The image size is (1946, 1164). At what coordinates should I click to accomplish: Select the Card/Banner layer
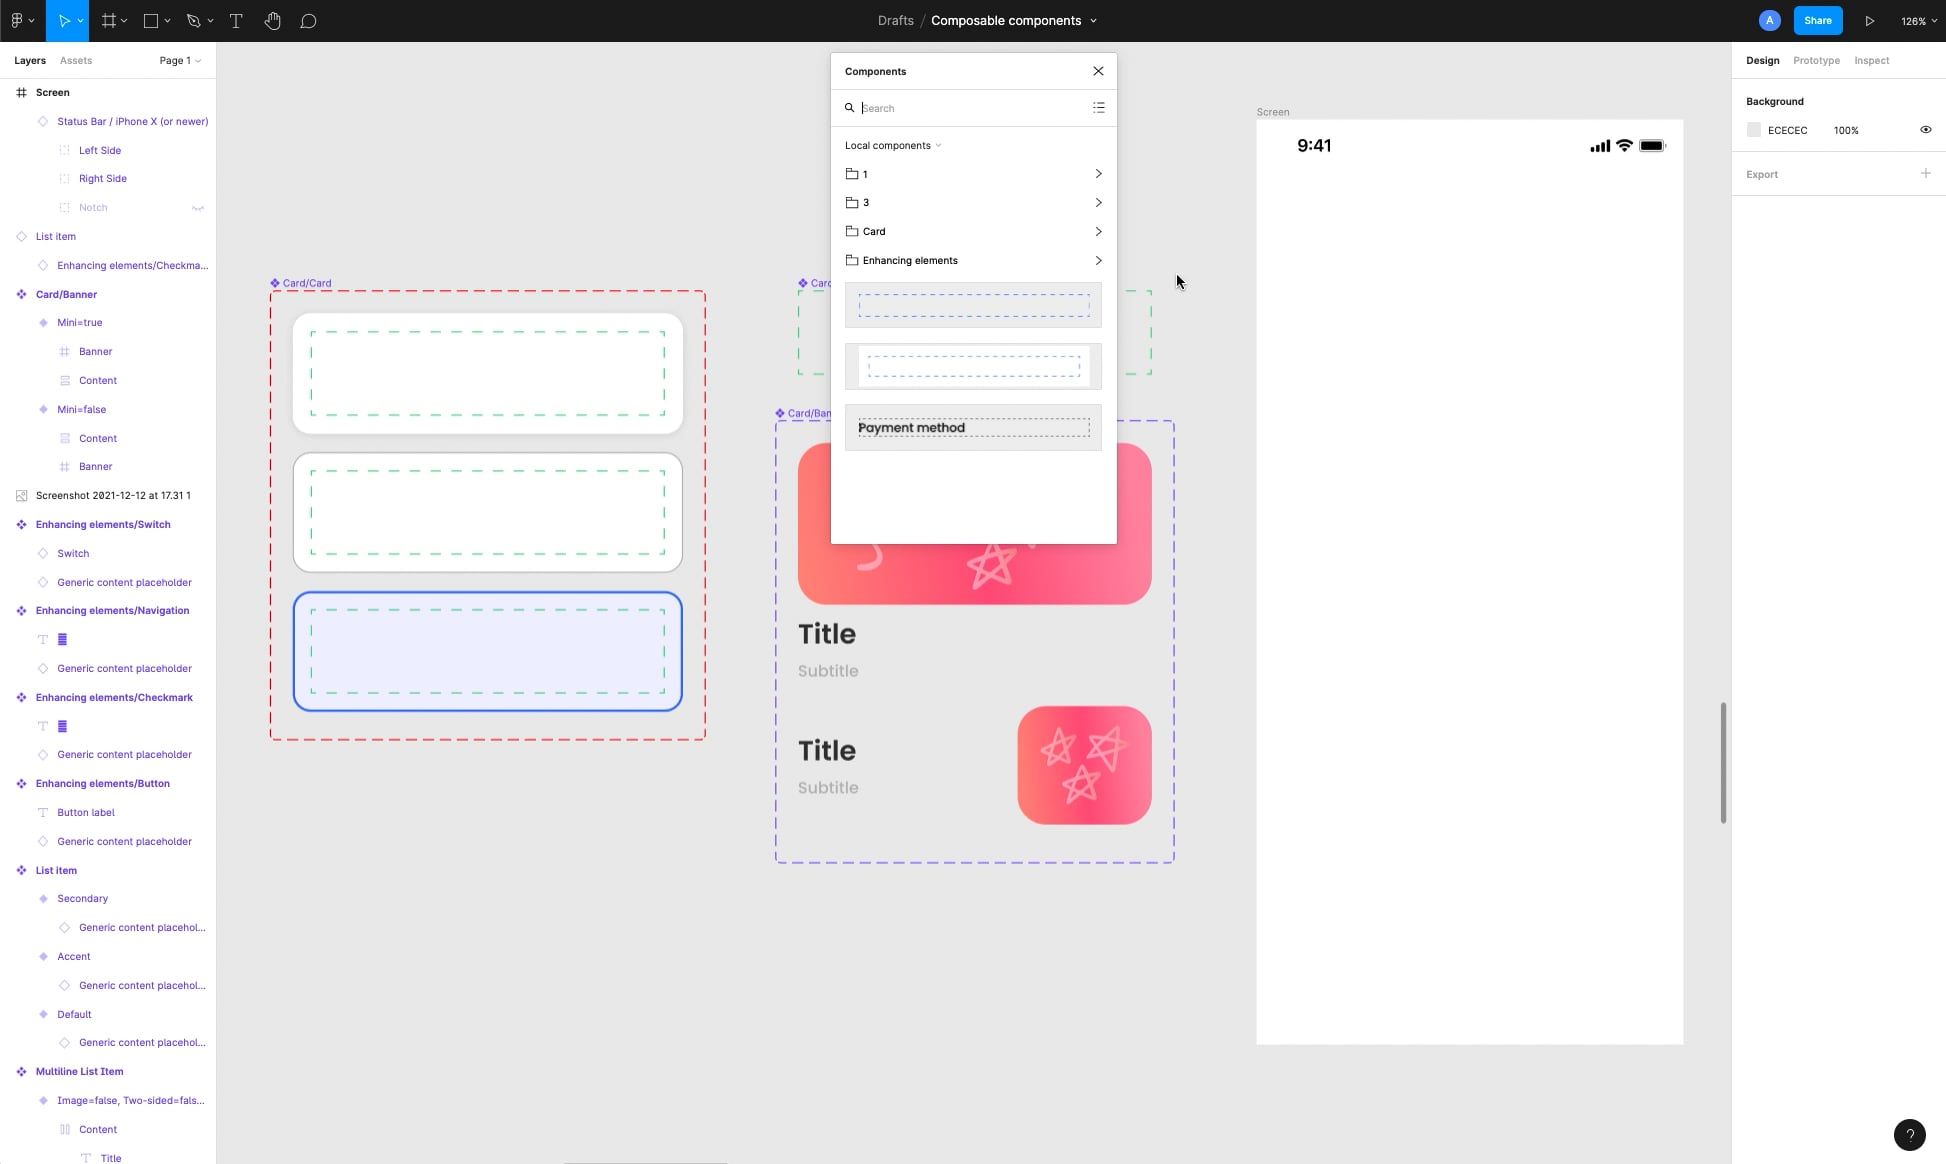coord(66,294)
